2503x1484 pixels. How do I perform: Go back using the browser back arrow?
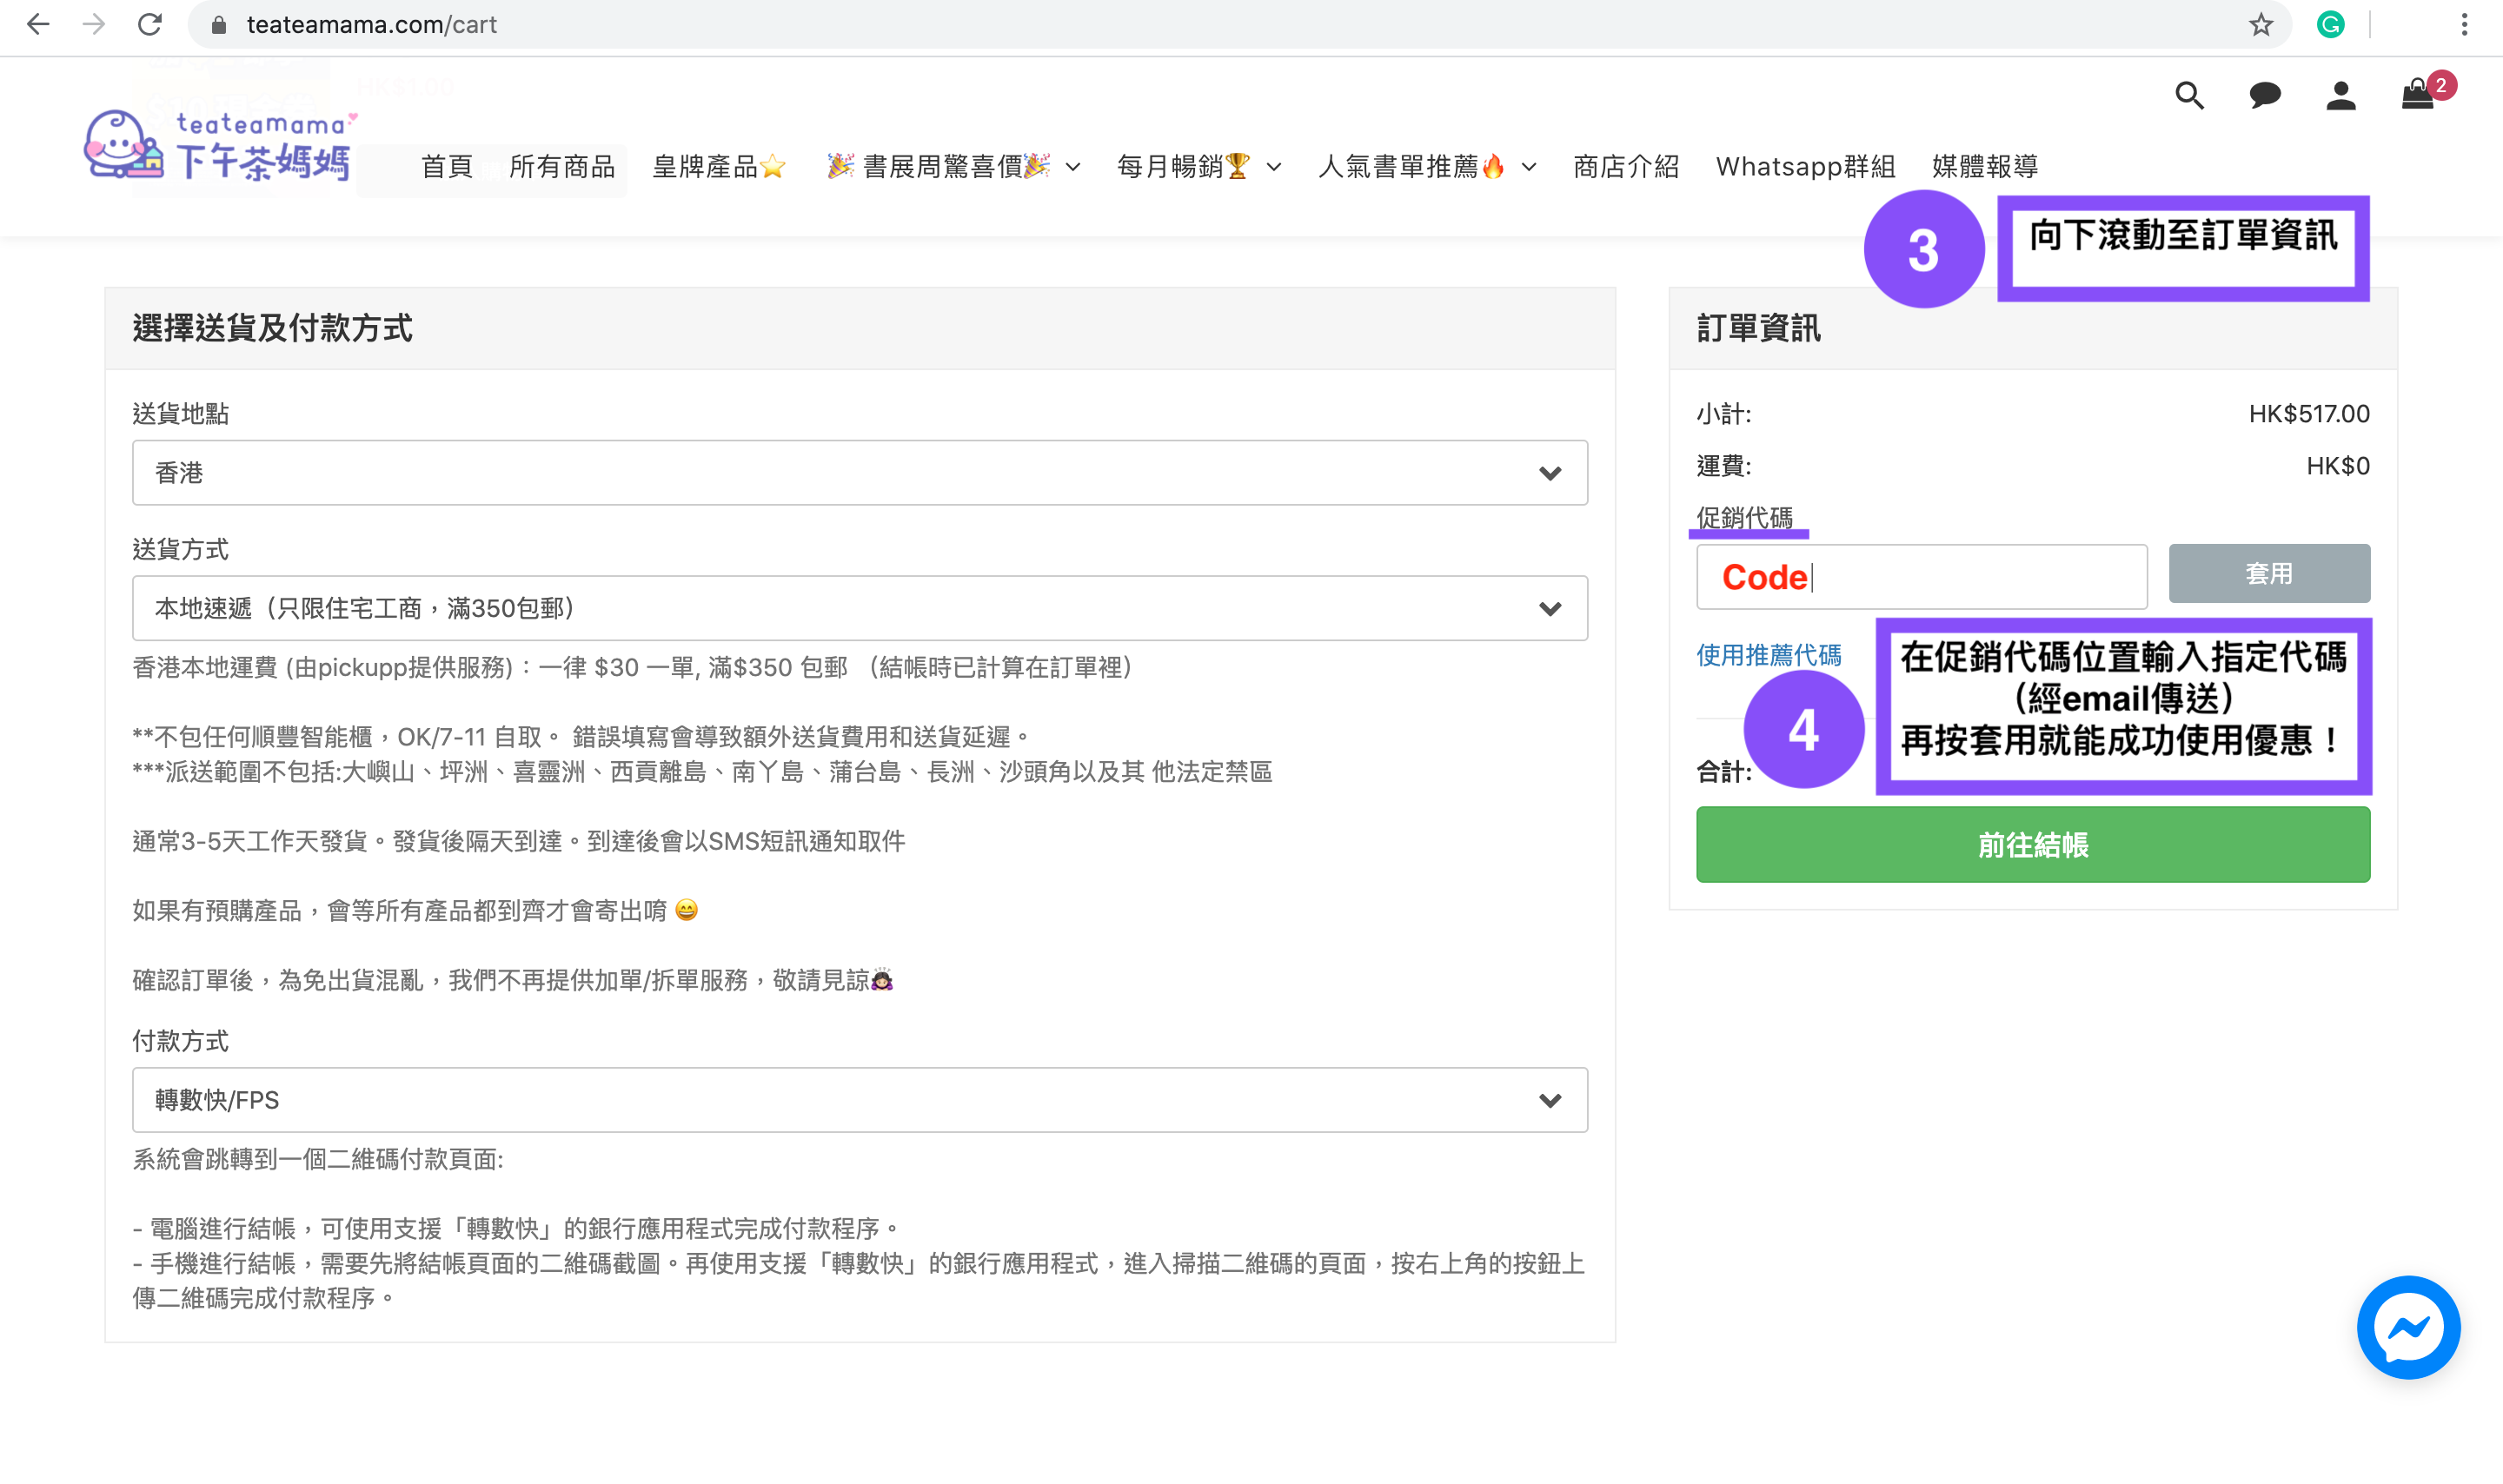pos(38,25)
